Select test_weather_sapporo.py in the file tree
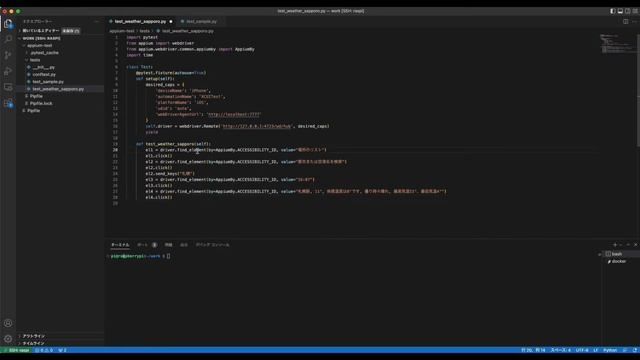Image resolution: width=640 pixels, height=360 pixels. (58, 89)
